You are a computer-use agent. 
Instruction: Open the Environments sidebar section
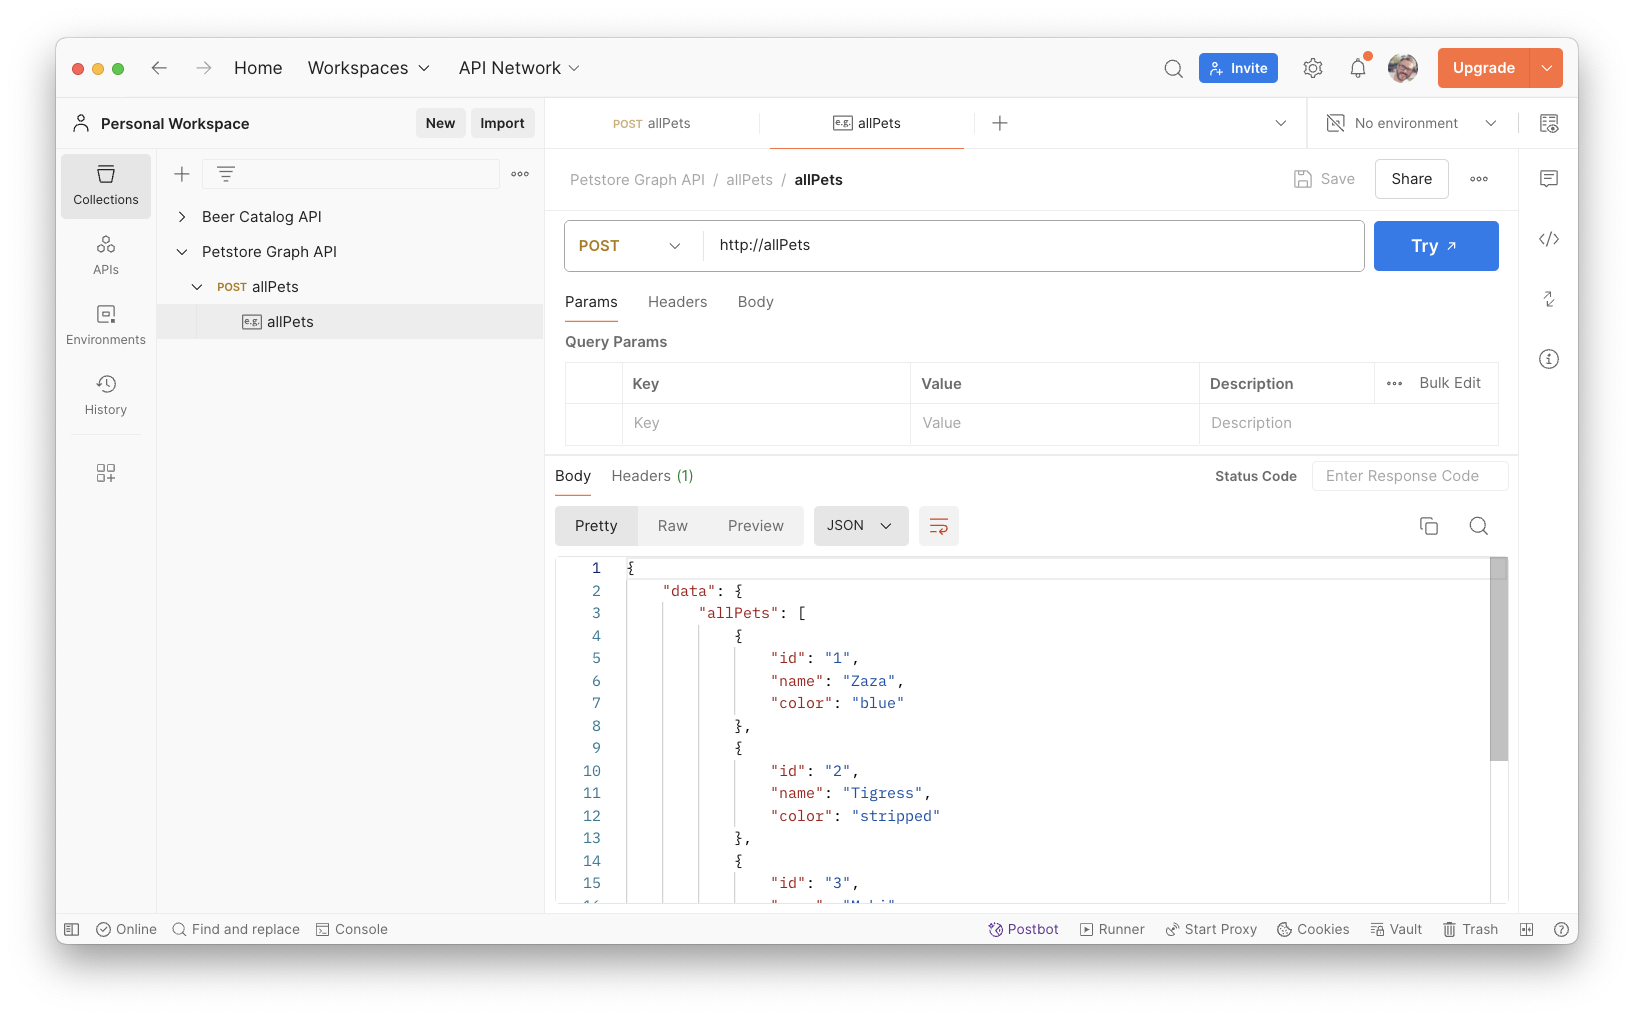(x=105, y=326)
